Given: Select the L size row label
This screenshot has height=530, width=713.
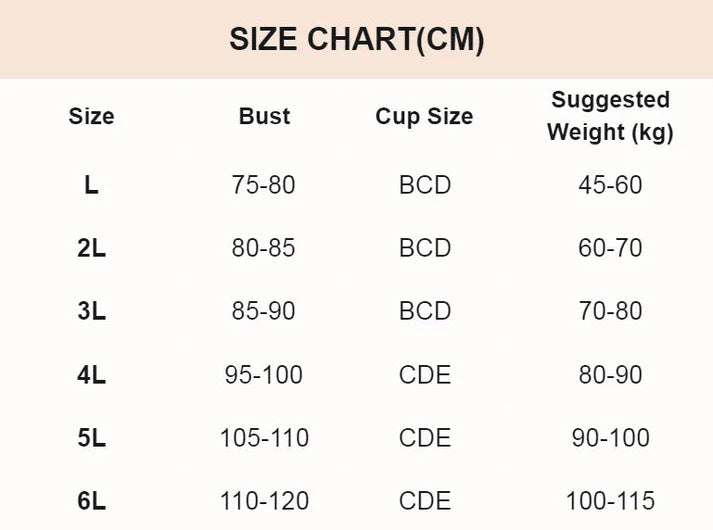Looking at the screenshot, I should (91, 185).
